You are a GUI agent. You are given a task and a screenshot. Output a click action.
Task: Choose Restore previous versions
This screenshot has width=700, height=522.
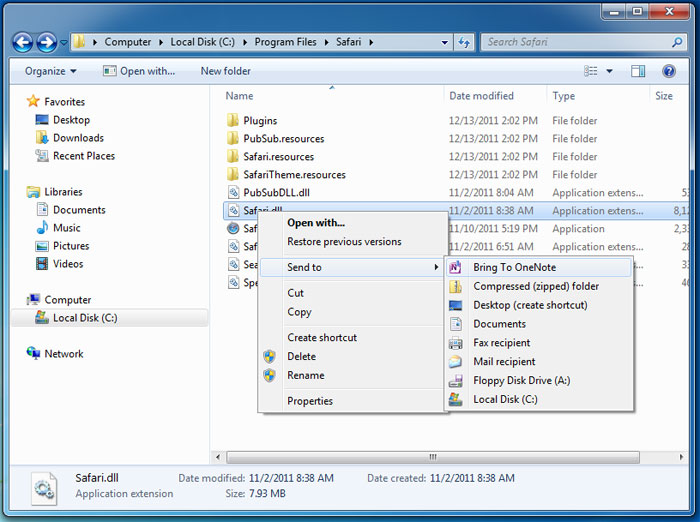pyautogui.click(x=344, y=242)
